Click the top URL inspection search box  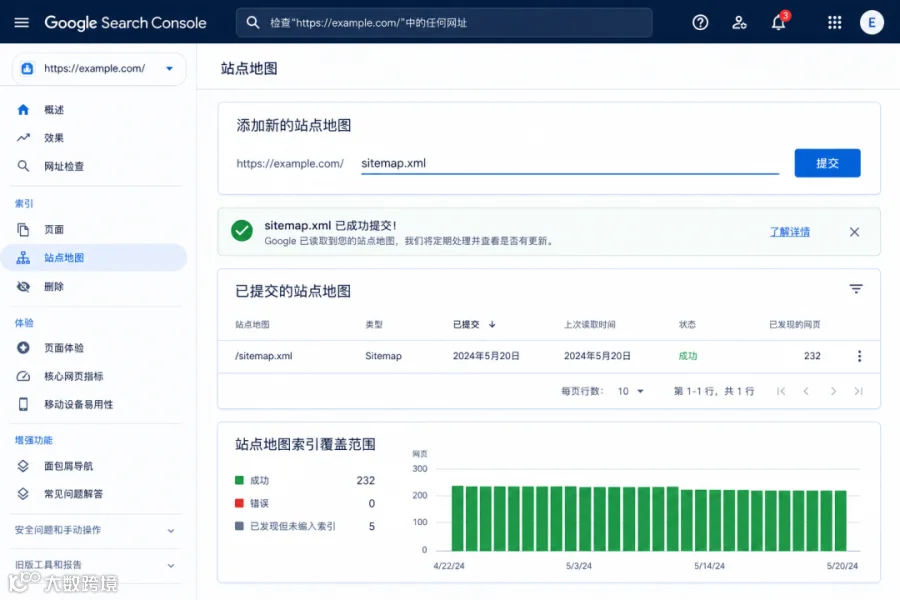point(444,22)
